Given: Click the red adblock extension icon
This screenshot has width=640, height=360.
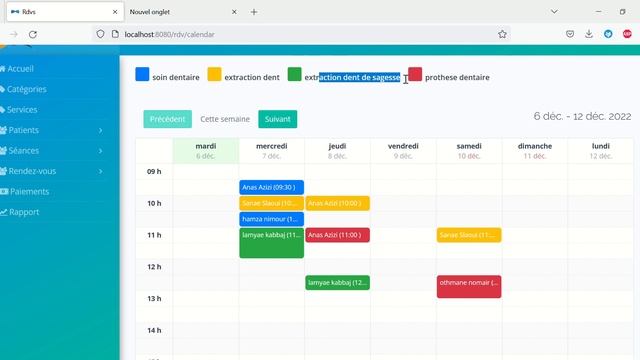Looking at the screenshot, I should pyautogui.click(x=627, y=34).
